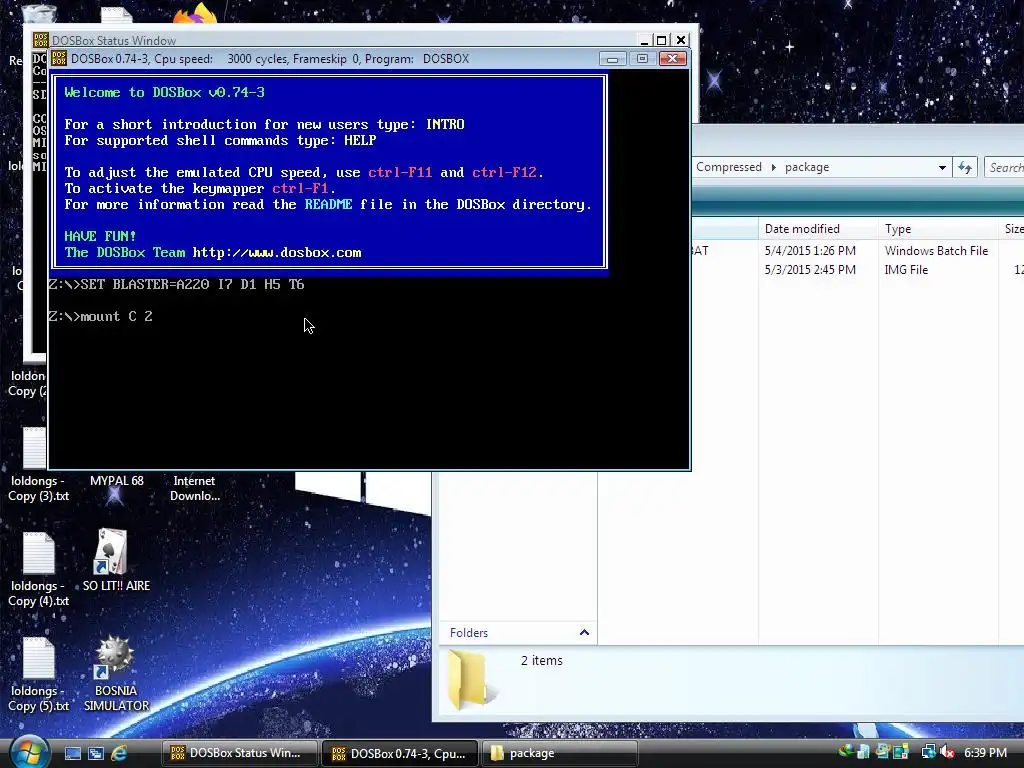Image resolution: width=1024 pixels, height=768 pixels.
Task: Maximize the DOSBox 0.74-3 window
Action: click(643, 59)
